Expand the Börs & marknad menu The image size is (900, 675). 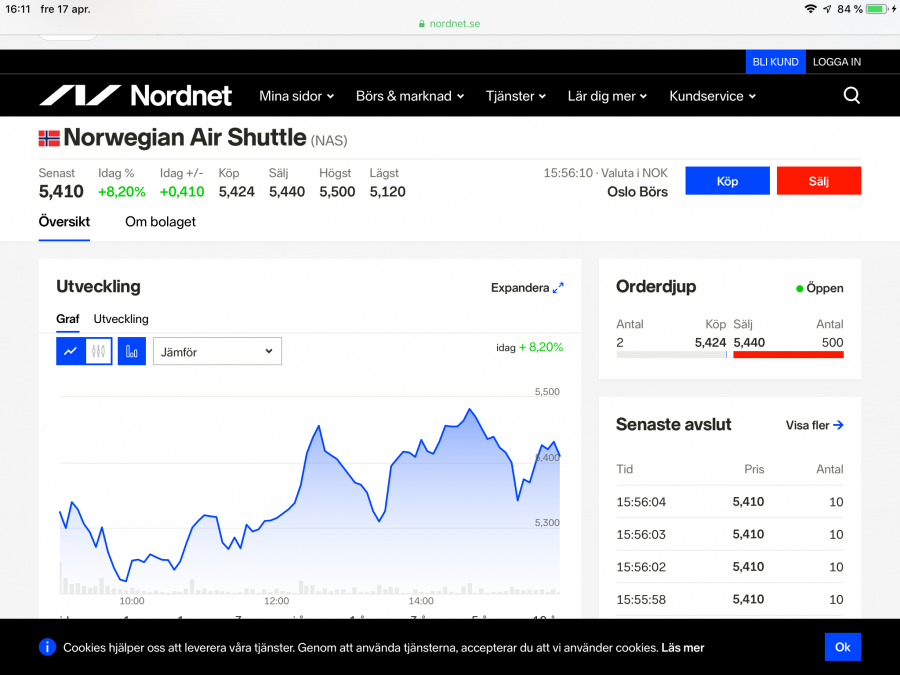[410, 96]
